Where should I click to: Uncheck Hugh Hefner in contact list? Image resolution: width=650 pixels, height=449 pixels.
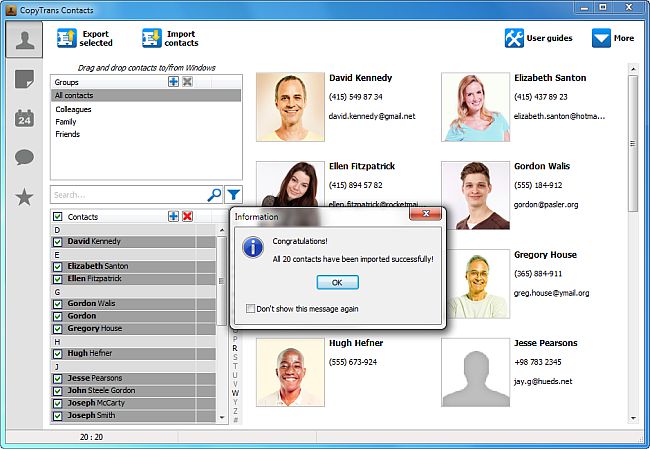[x=58, y=354]
